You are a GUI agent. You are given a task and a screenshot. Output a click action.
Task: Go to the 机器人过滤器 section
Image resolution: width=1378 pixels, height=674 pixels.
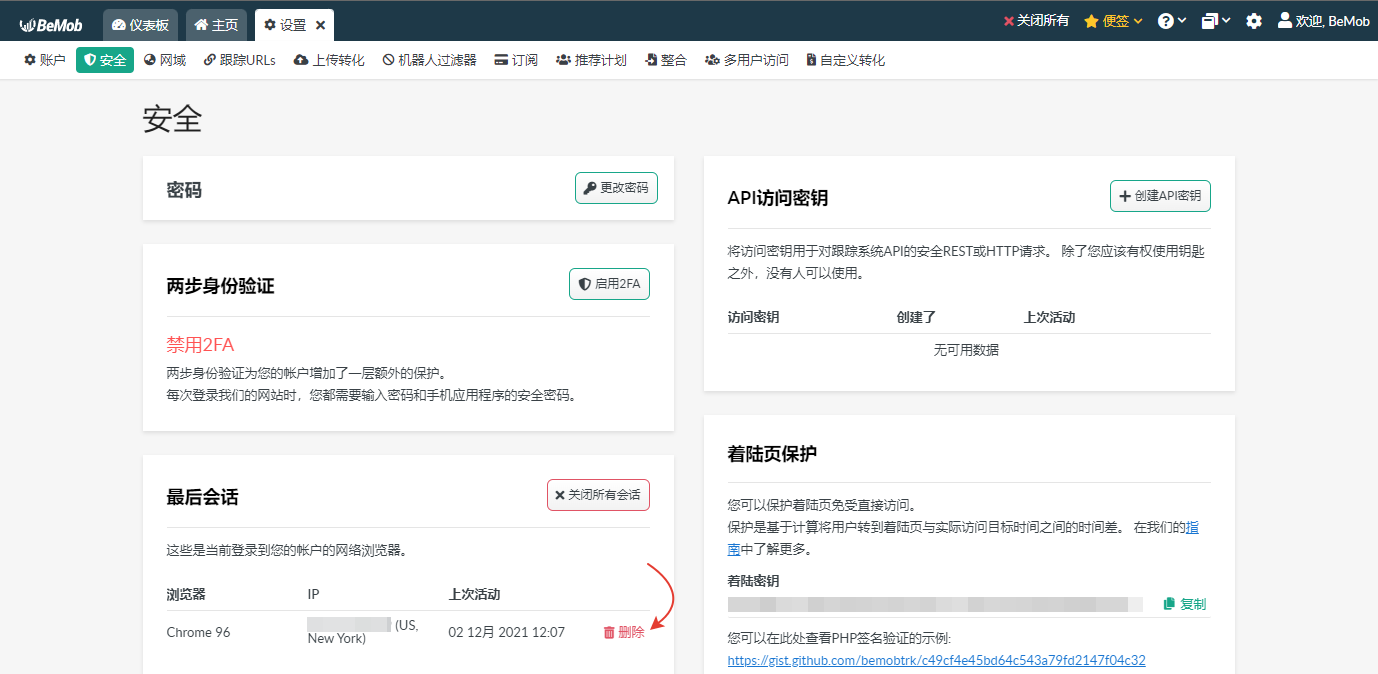coord(429,60)
